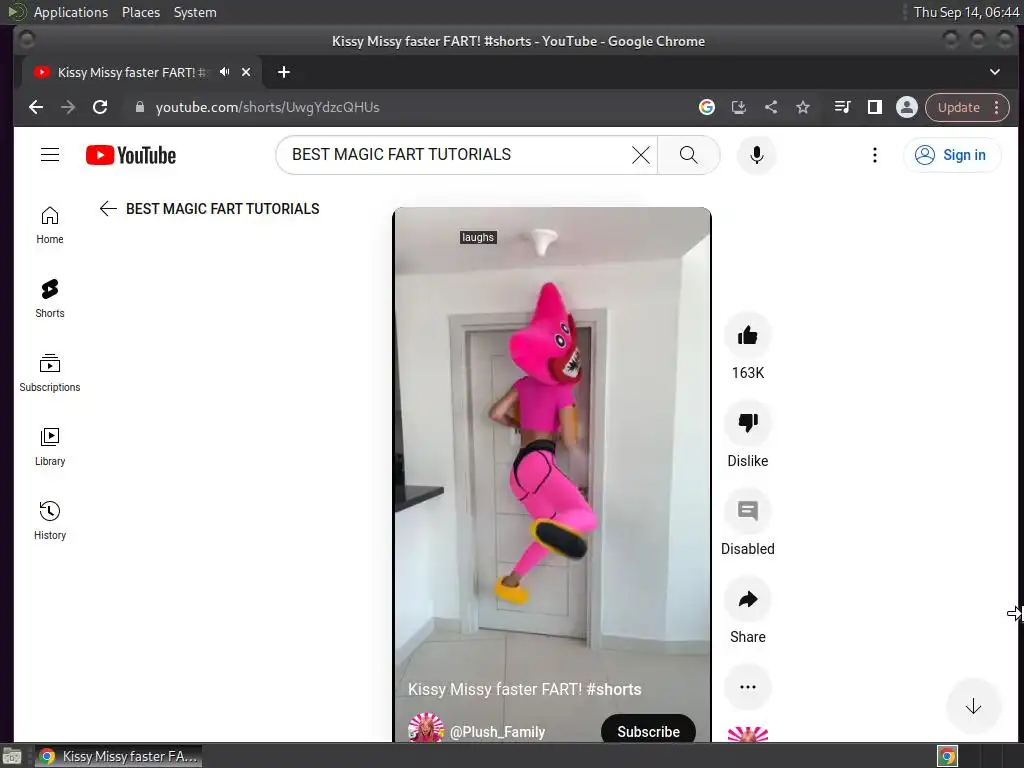
Task: Open Library in the sidebar
Action: coord(50,447)
